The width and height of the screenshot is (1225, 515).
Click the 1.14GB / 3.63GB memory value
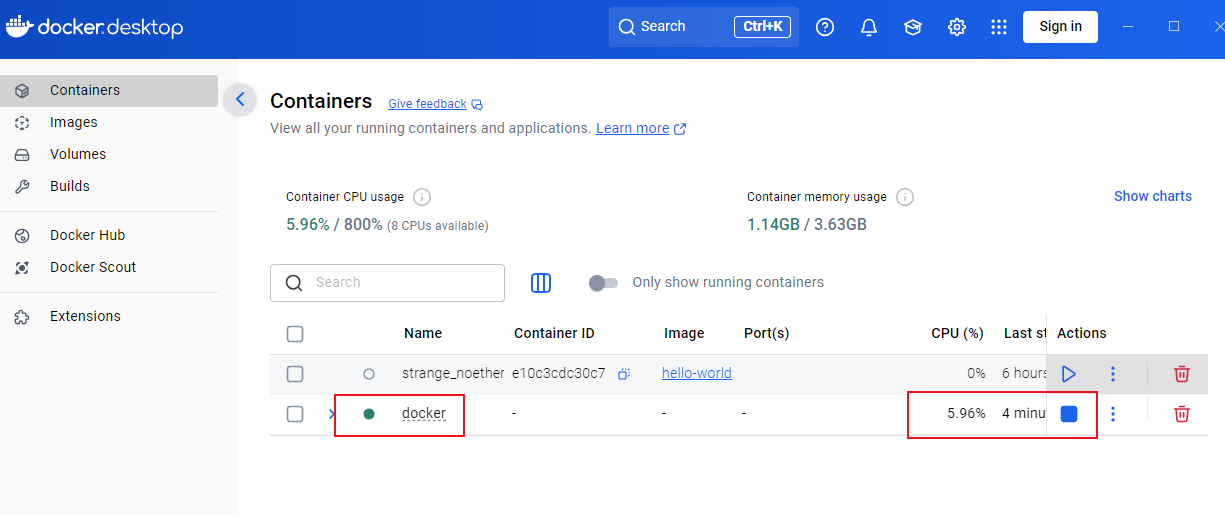[807, 224]
